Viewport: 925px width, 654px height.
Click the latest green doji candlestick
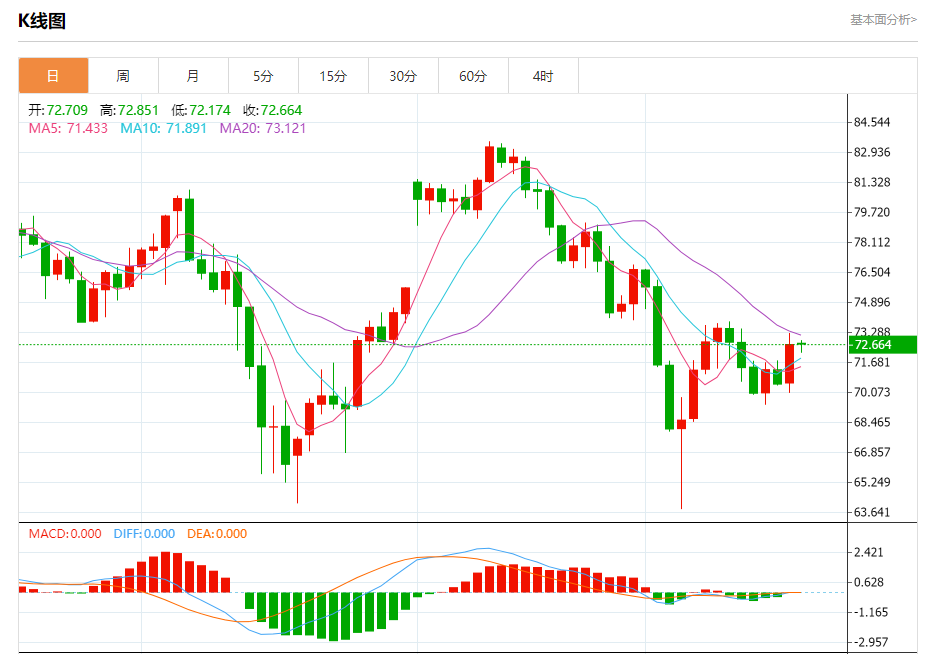[x=801, y=344]
